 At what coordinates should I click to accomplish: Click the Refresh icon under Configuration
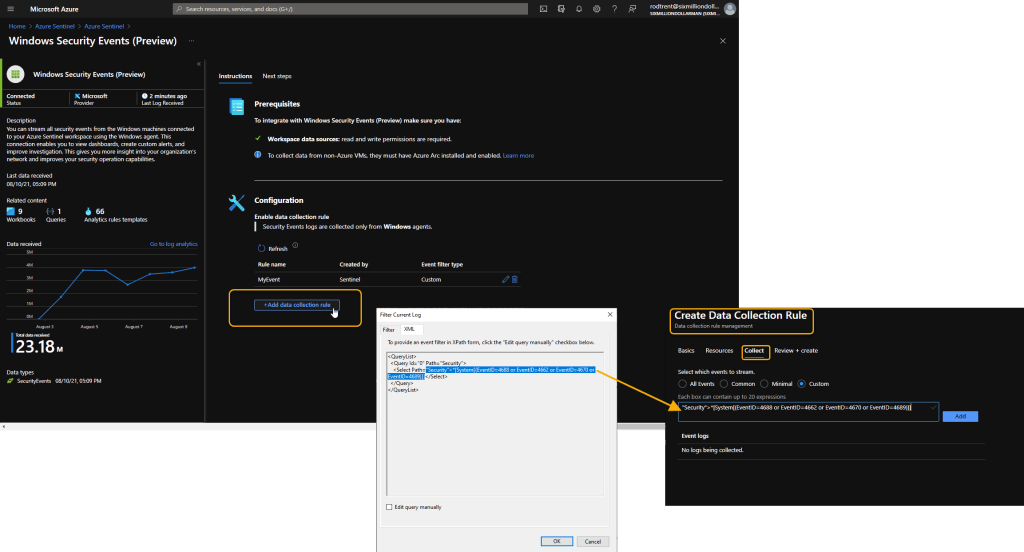pos(261,248)
